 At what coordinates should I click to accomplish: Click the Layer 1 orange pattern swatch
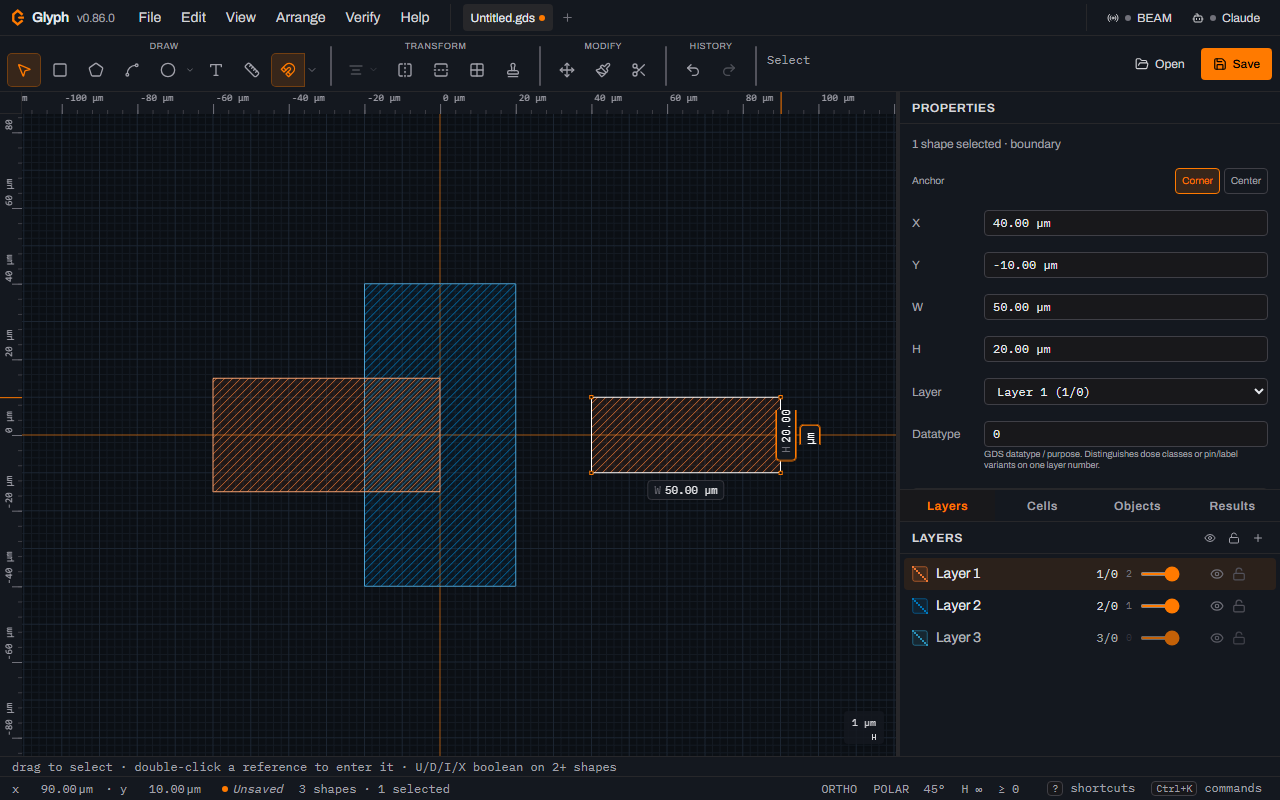pos(920,574)
